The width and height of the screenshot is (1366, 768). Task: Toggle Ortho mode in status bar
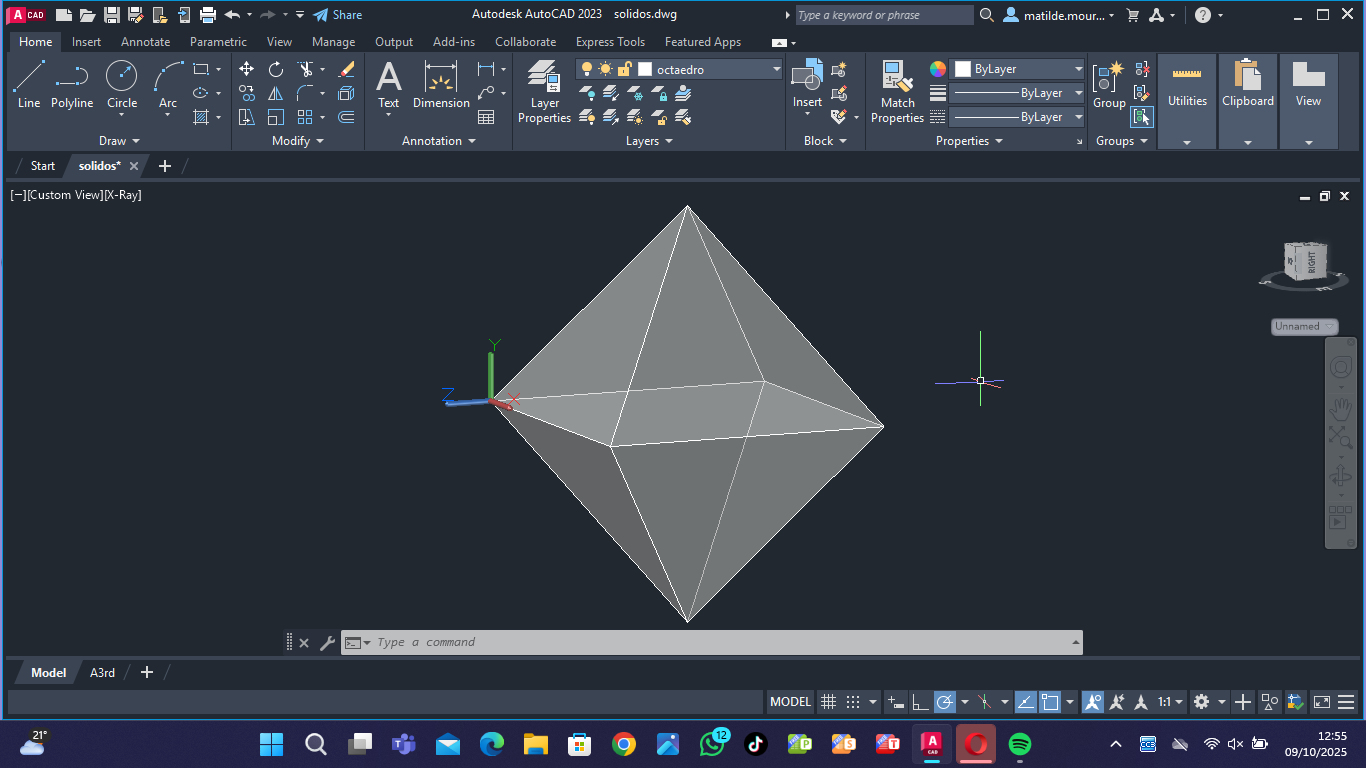click(x=920, y=702)
